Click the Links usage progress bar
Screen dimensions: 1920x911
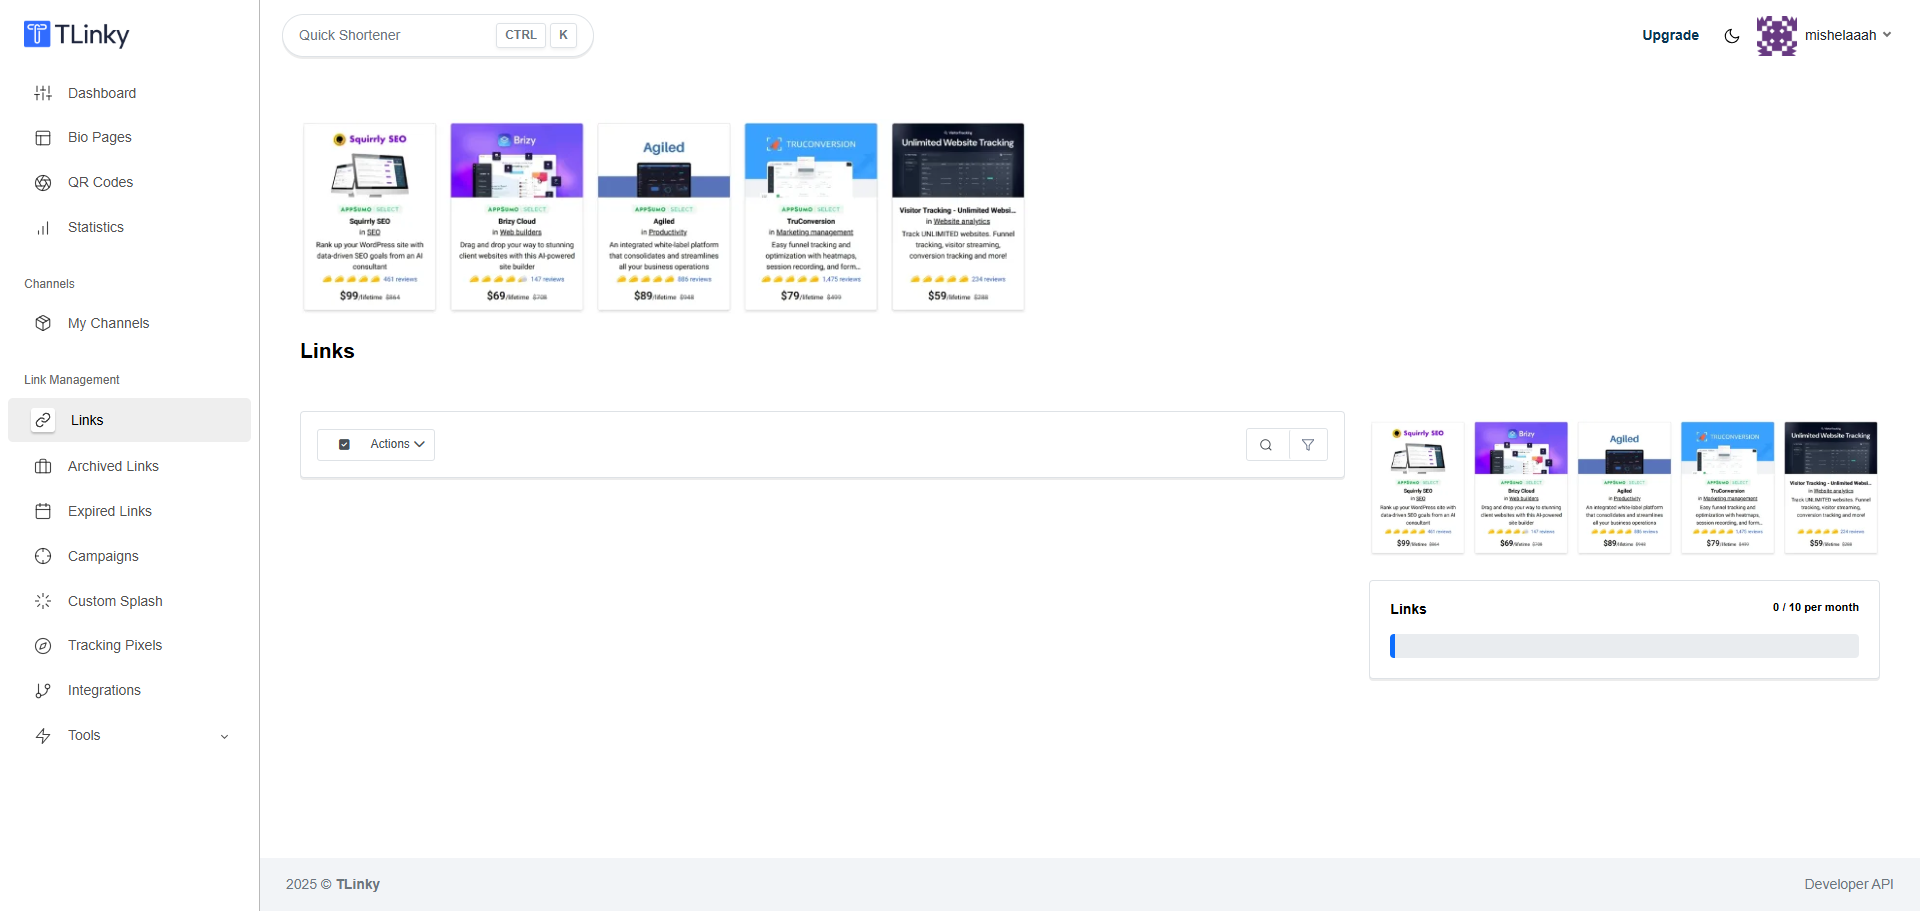1624,646
